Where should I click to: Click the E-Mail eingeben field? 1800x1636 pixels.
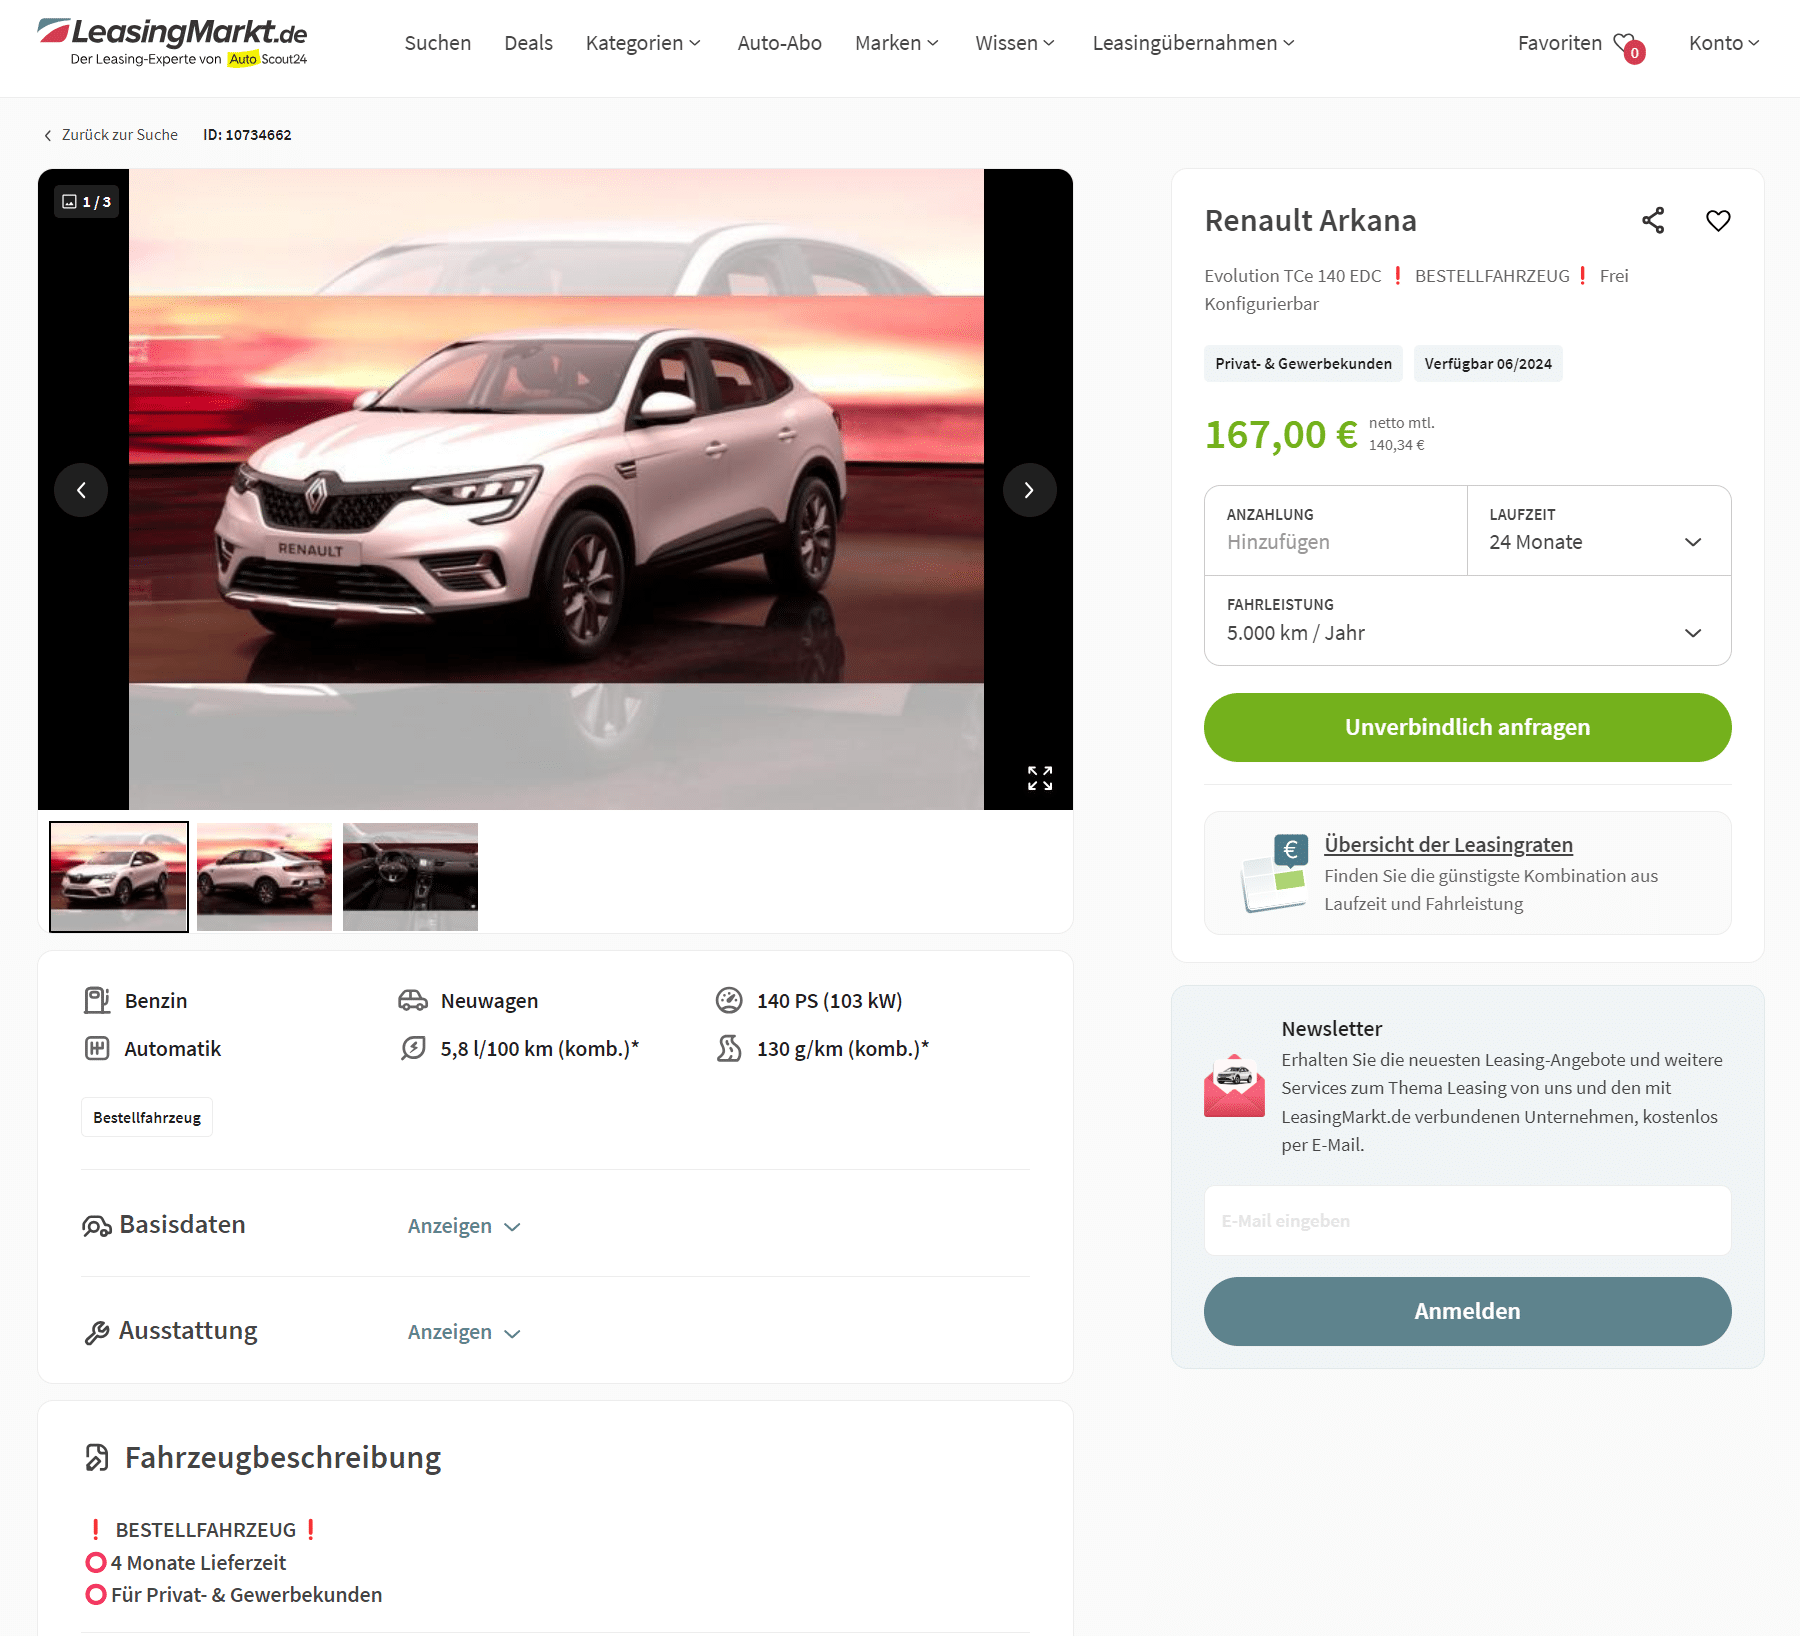coord(1467,1221)
